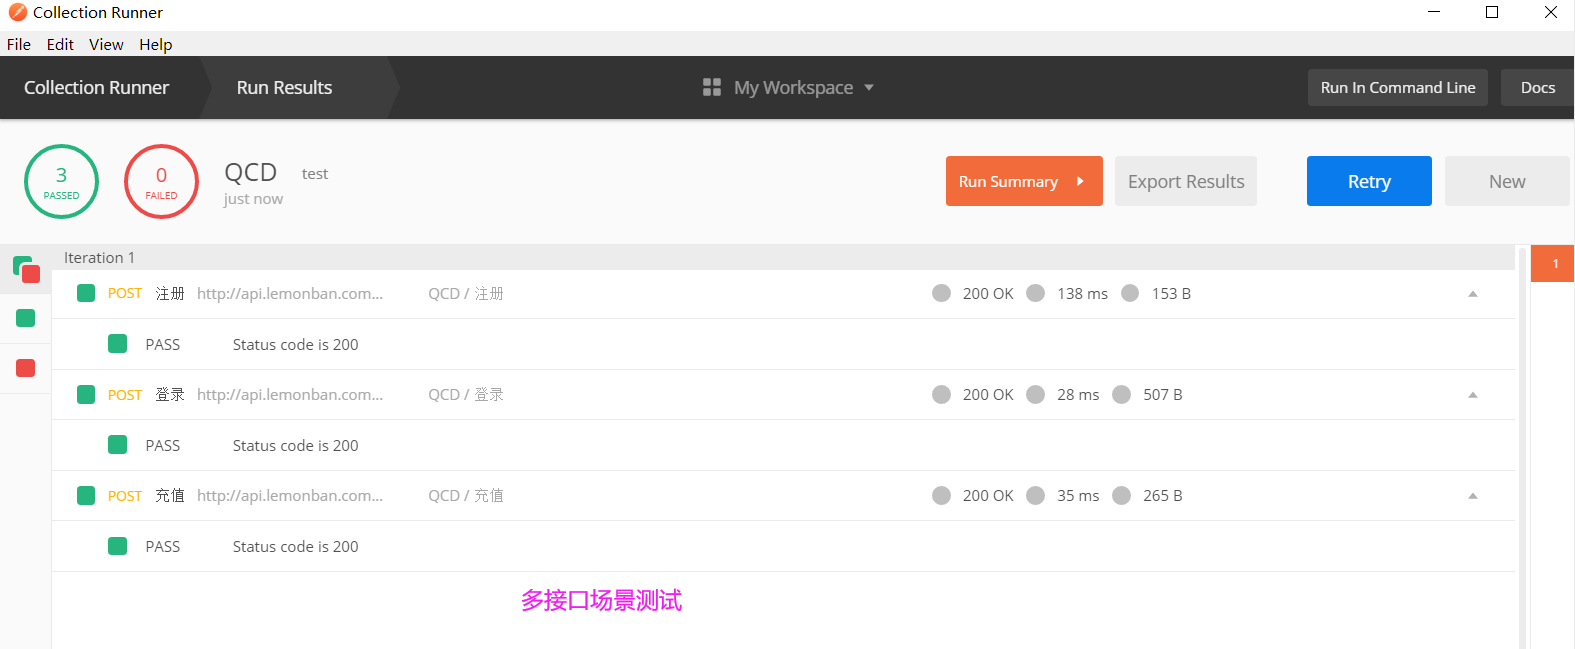1575x649 pixels.
Task: Collapse the 充值 request results
Action: click(x=1472, y=496)
